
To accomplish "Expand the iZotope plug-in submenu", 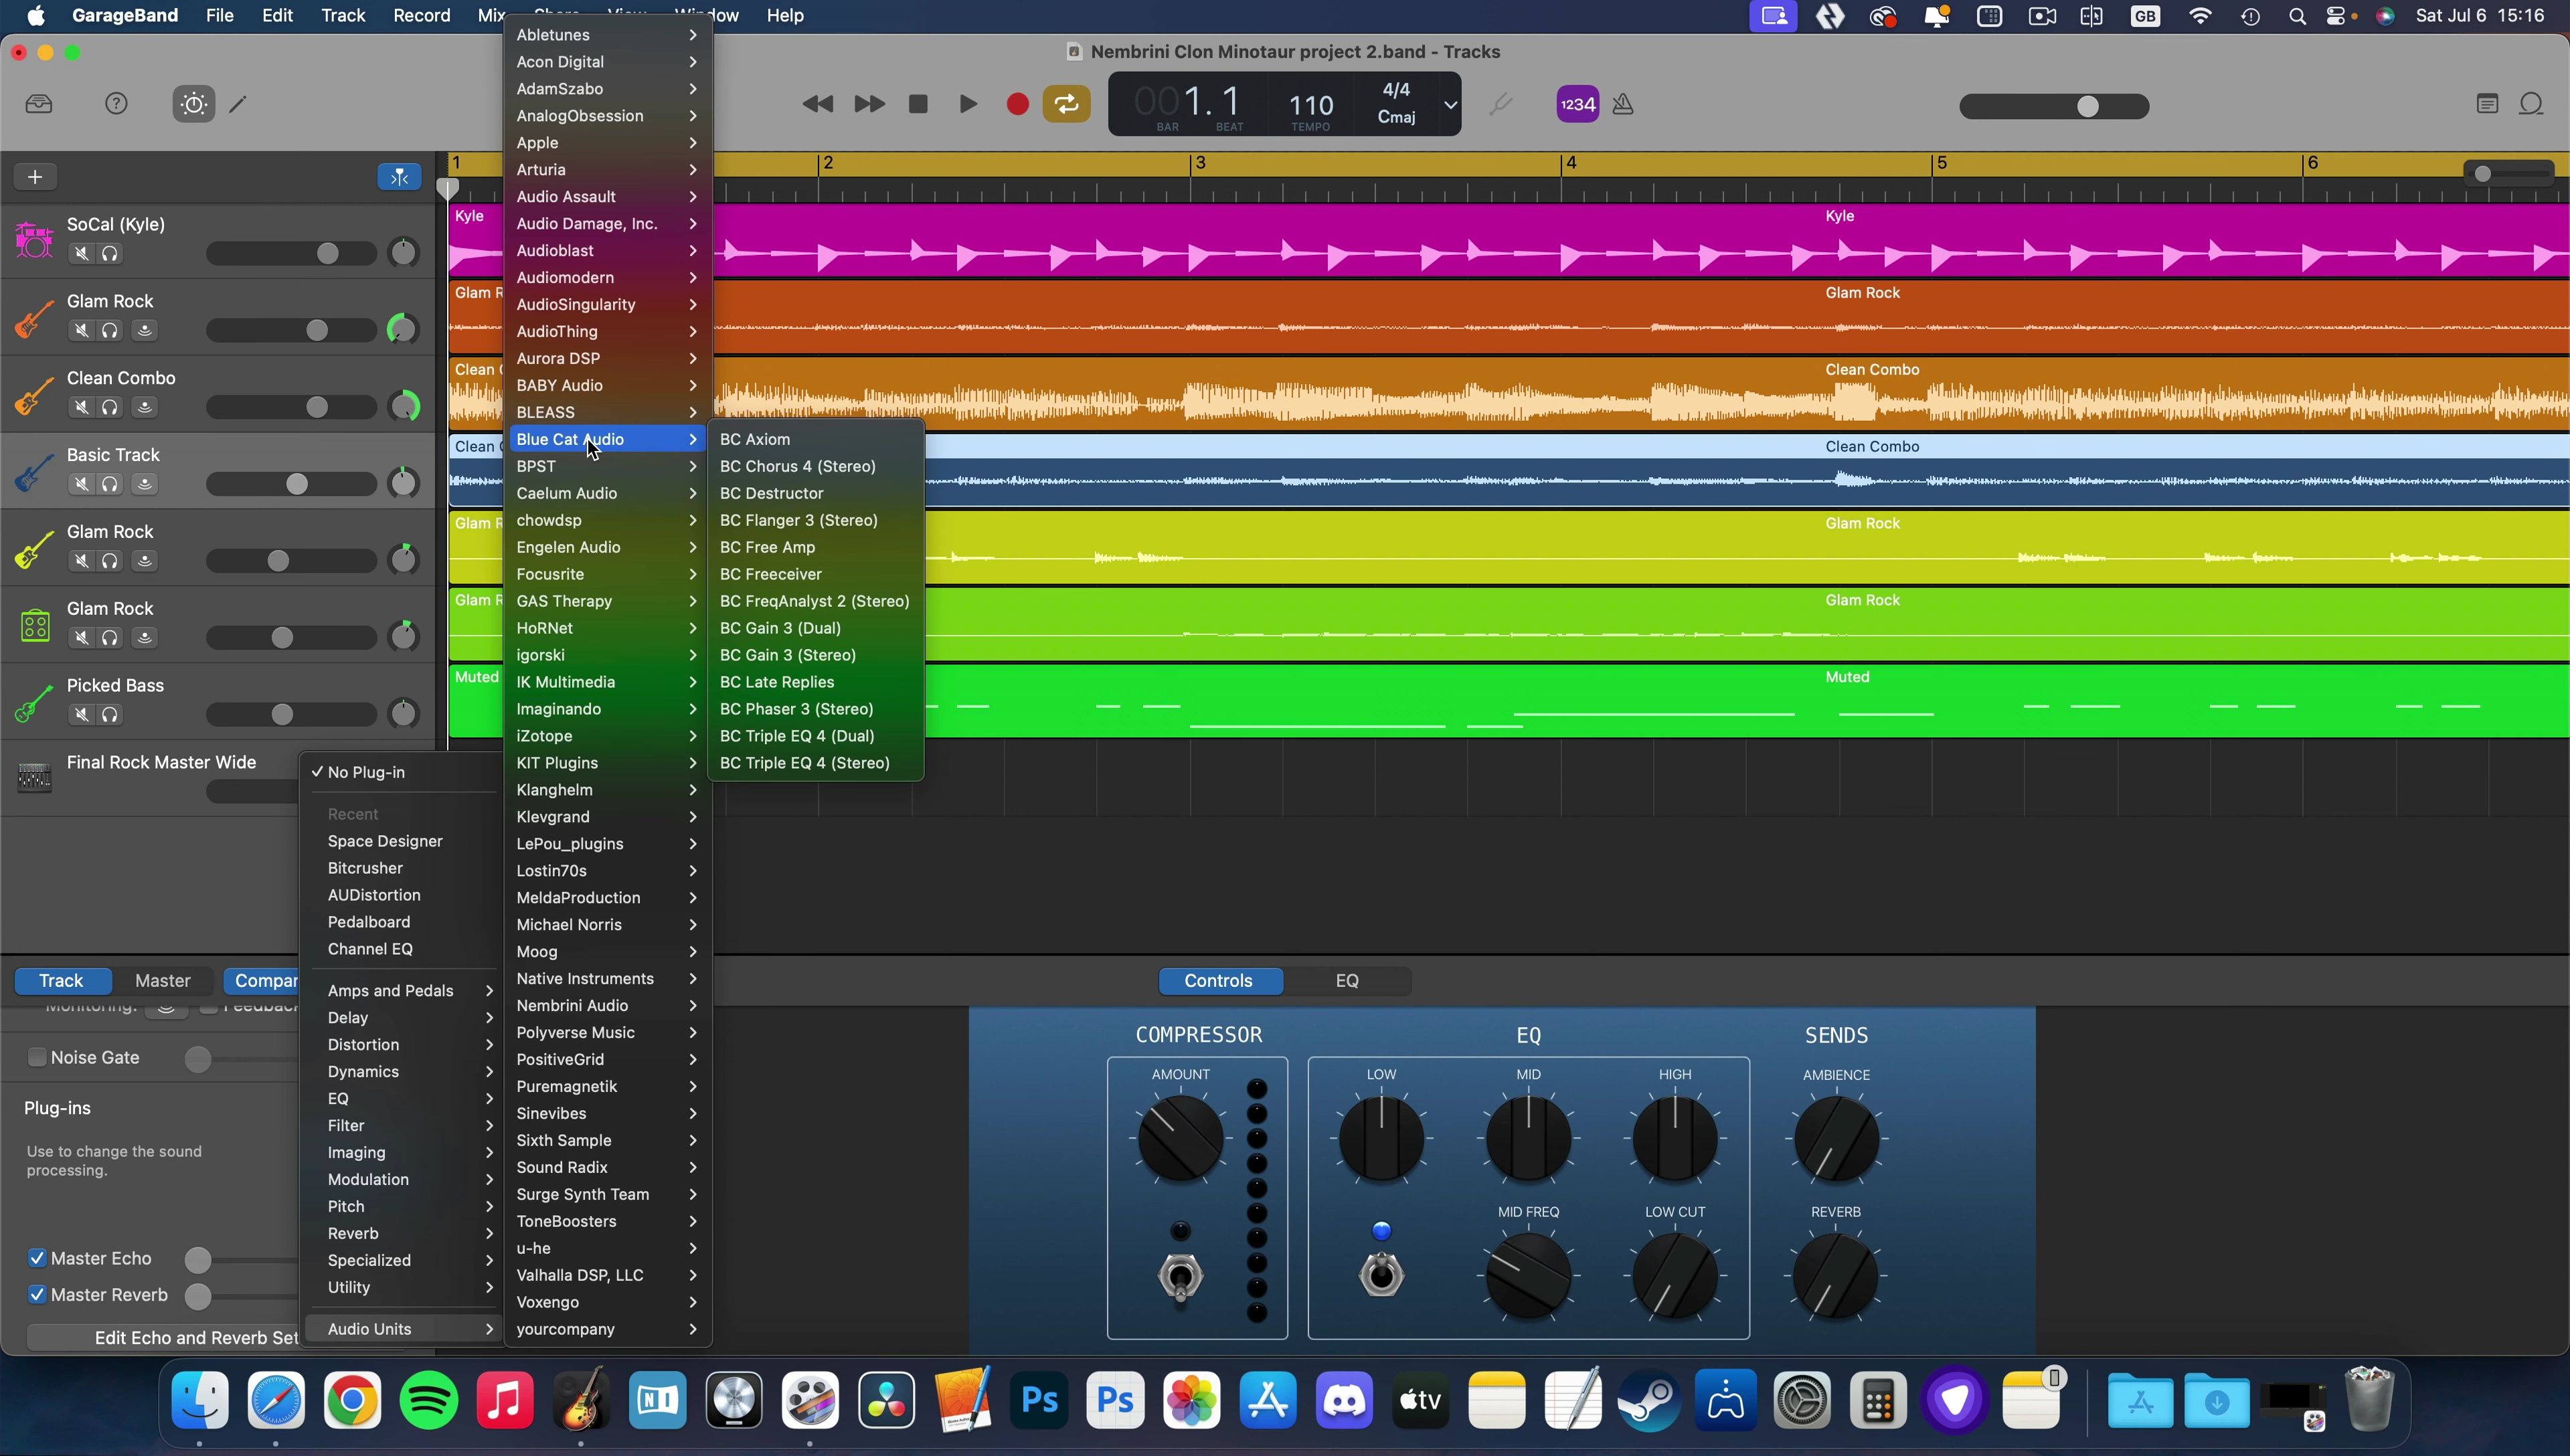I will point(606,735).
